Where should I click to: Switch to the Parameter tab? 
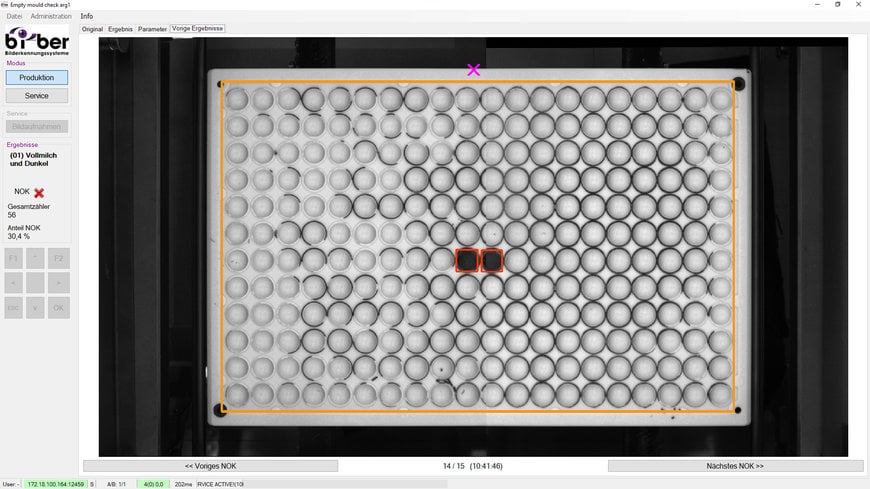click(152, 29)
